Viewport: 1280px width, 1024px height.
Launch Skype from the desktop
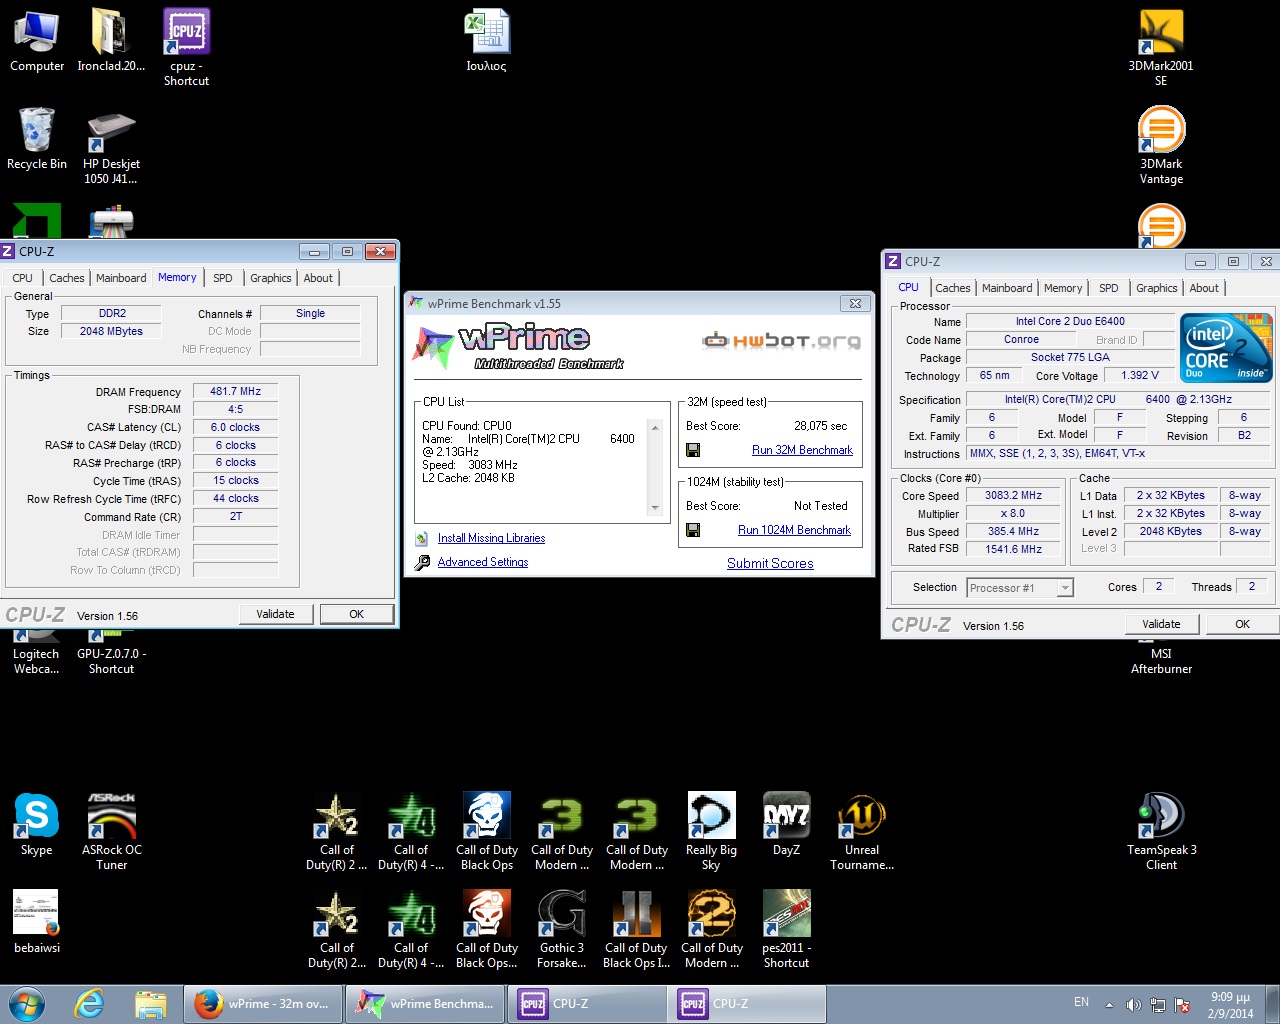(37, 824)
